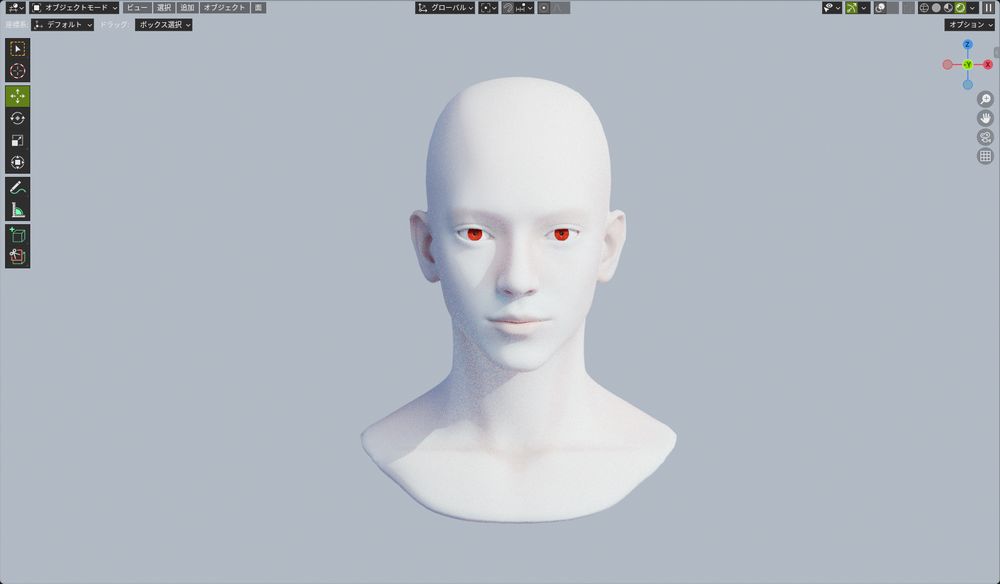Open the グローバル orientation dropdown

445,8
